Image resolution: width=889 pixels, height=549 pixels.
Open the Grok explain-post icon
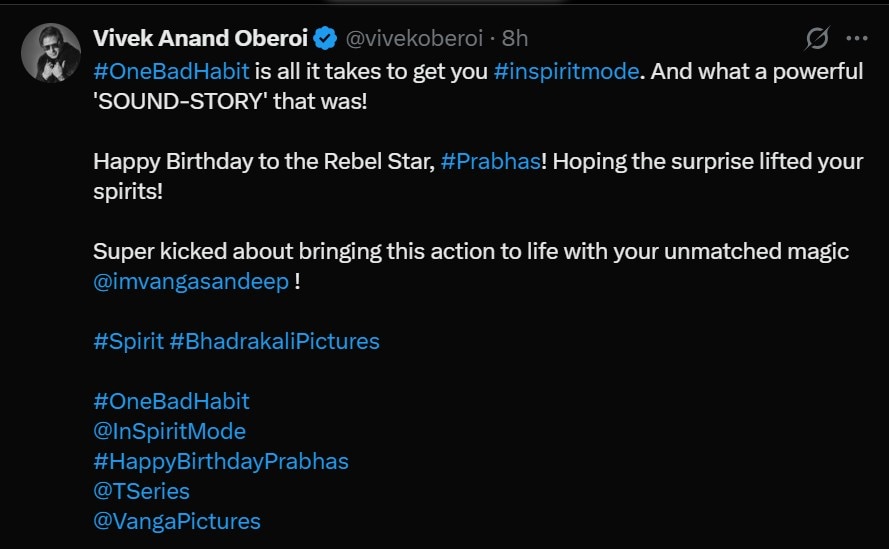[x=817, y=39]
